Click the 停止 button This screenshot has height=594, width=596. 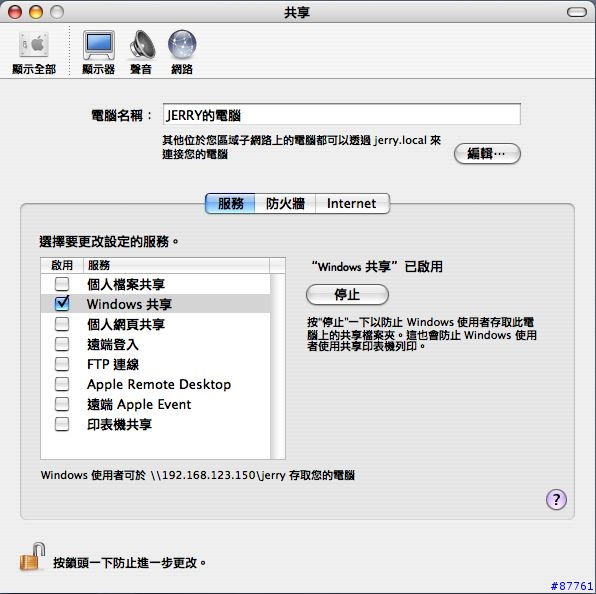pyautogui.click(x=347, y=295)
